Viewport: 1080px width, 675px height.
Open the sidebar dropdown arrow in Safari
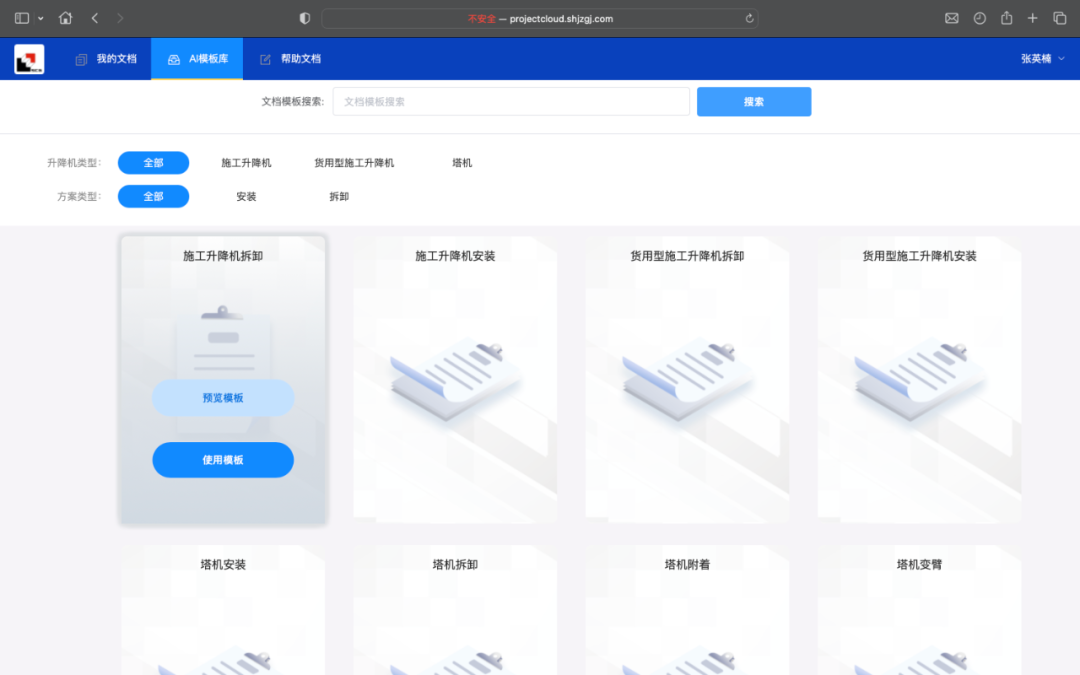(x=41, y=18)
